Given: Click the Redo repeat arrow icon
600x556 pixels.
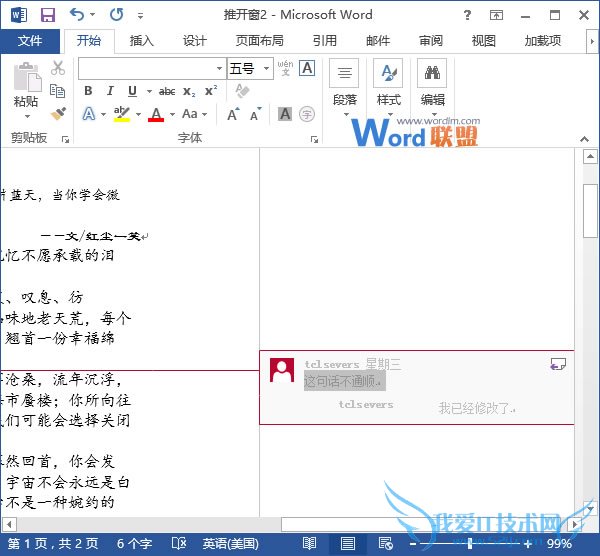Looking at the screenshot, I should pos(116,15).
